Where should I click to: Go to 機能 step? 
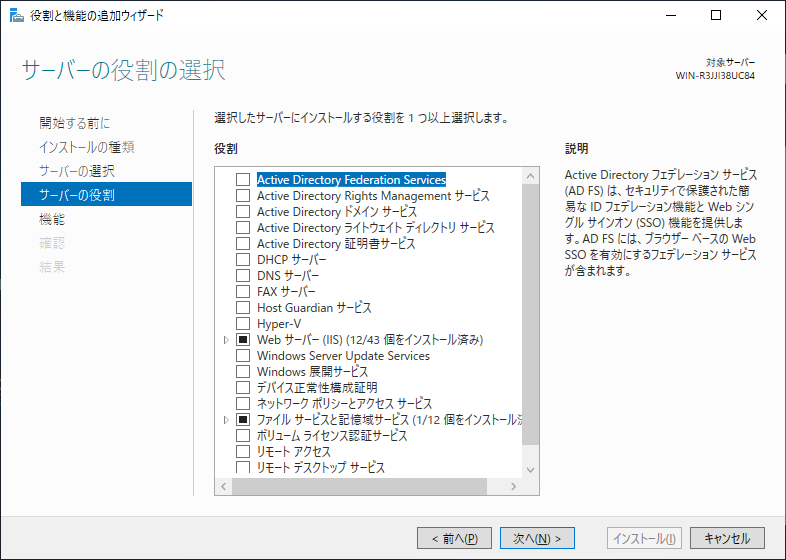[52, 219]
